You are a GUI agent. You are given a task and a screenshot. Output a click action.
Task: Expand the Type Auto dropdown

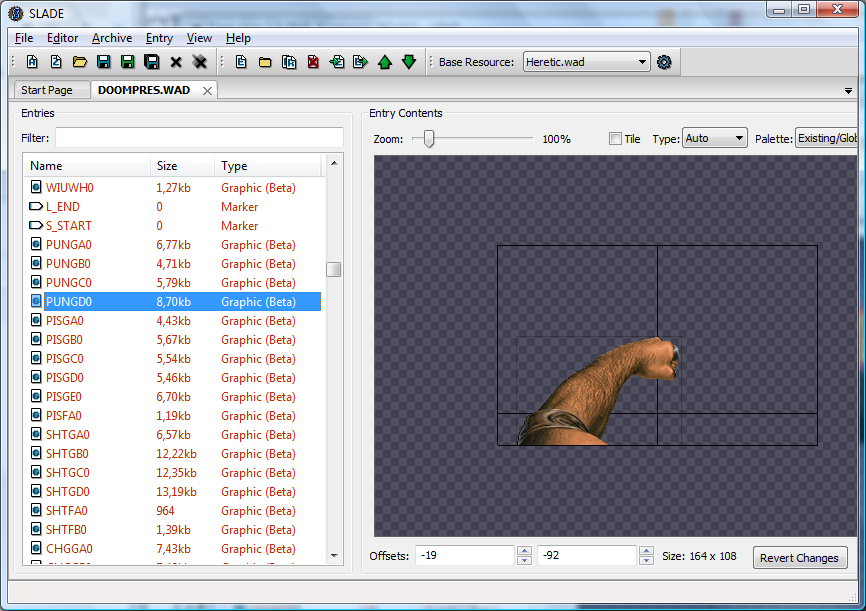point(714,139)
